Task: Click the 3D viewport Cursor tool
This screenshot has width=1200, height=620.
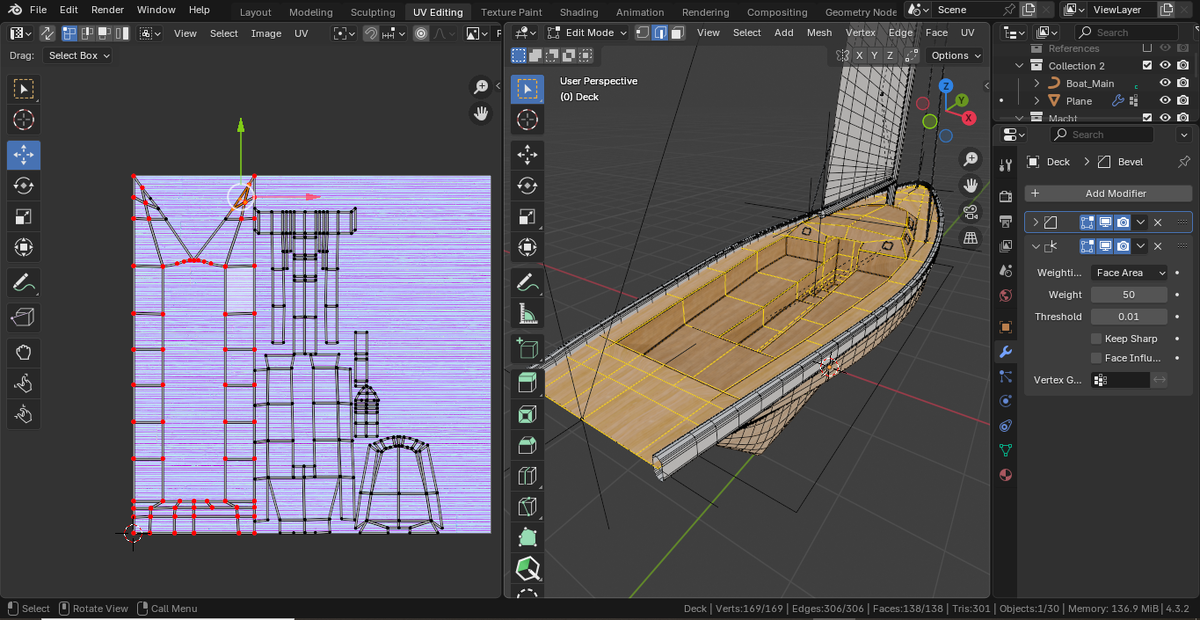Action: (x=527, y=121)
